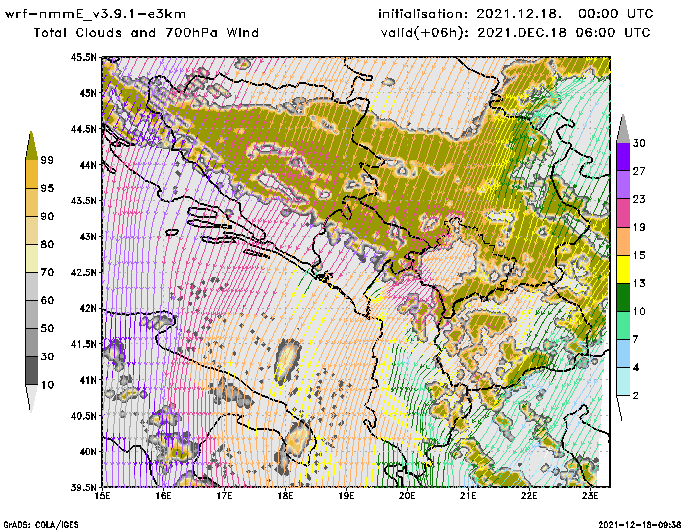Click the gray triangle topping the wind legend
The height and width of the screenshot is (530, 700).
tap(623, 129)
